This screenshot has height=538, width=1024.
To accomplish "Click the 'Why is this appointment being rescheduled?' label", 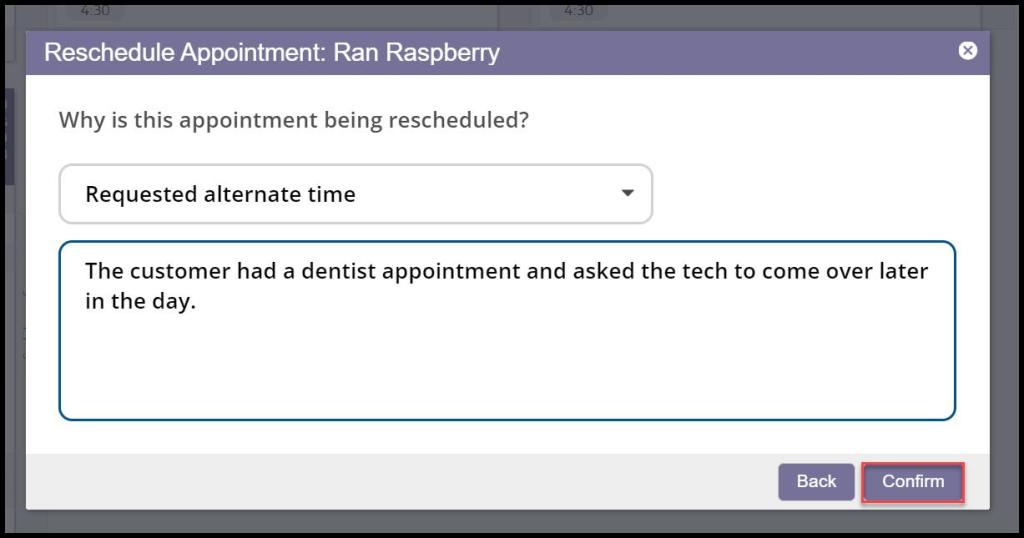I will coord(294,120).
